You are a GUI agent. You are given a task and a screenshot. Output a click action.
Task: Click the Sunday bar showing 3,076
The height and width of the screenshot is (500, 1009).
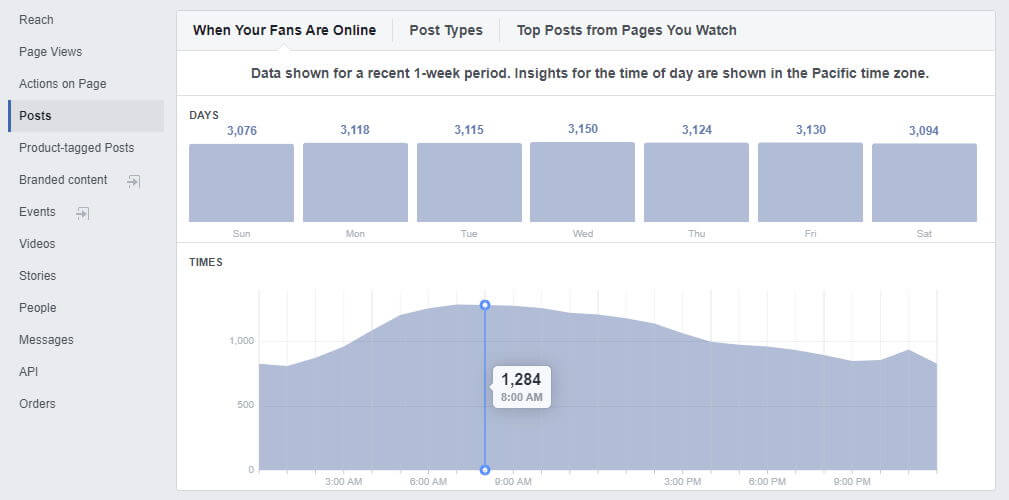coord(241,183)
